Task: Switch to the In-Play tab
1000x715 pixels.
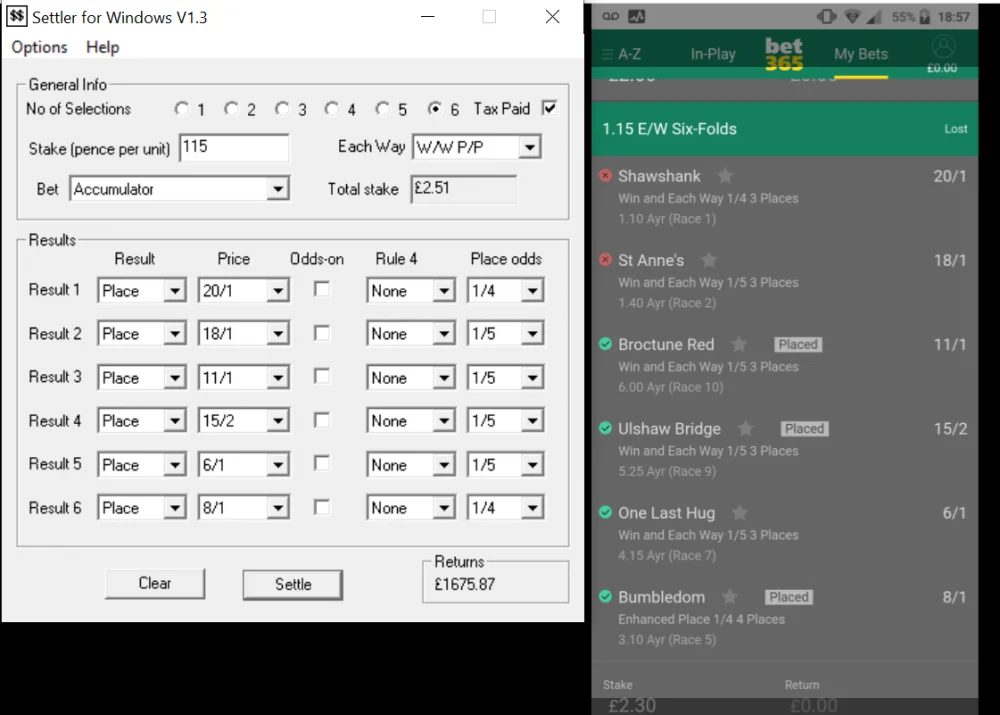Action: pyautogui.click(x=713, y=54)
